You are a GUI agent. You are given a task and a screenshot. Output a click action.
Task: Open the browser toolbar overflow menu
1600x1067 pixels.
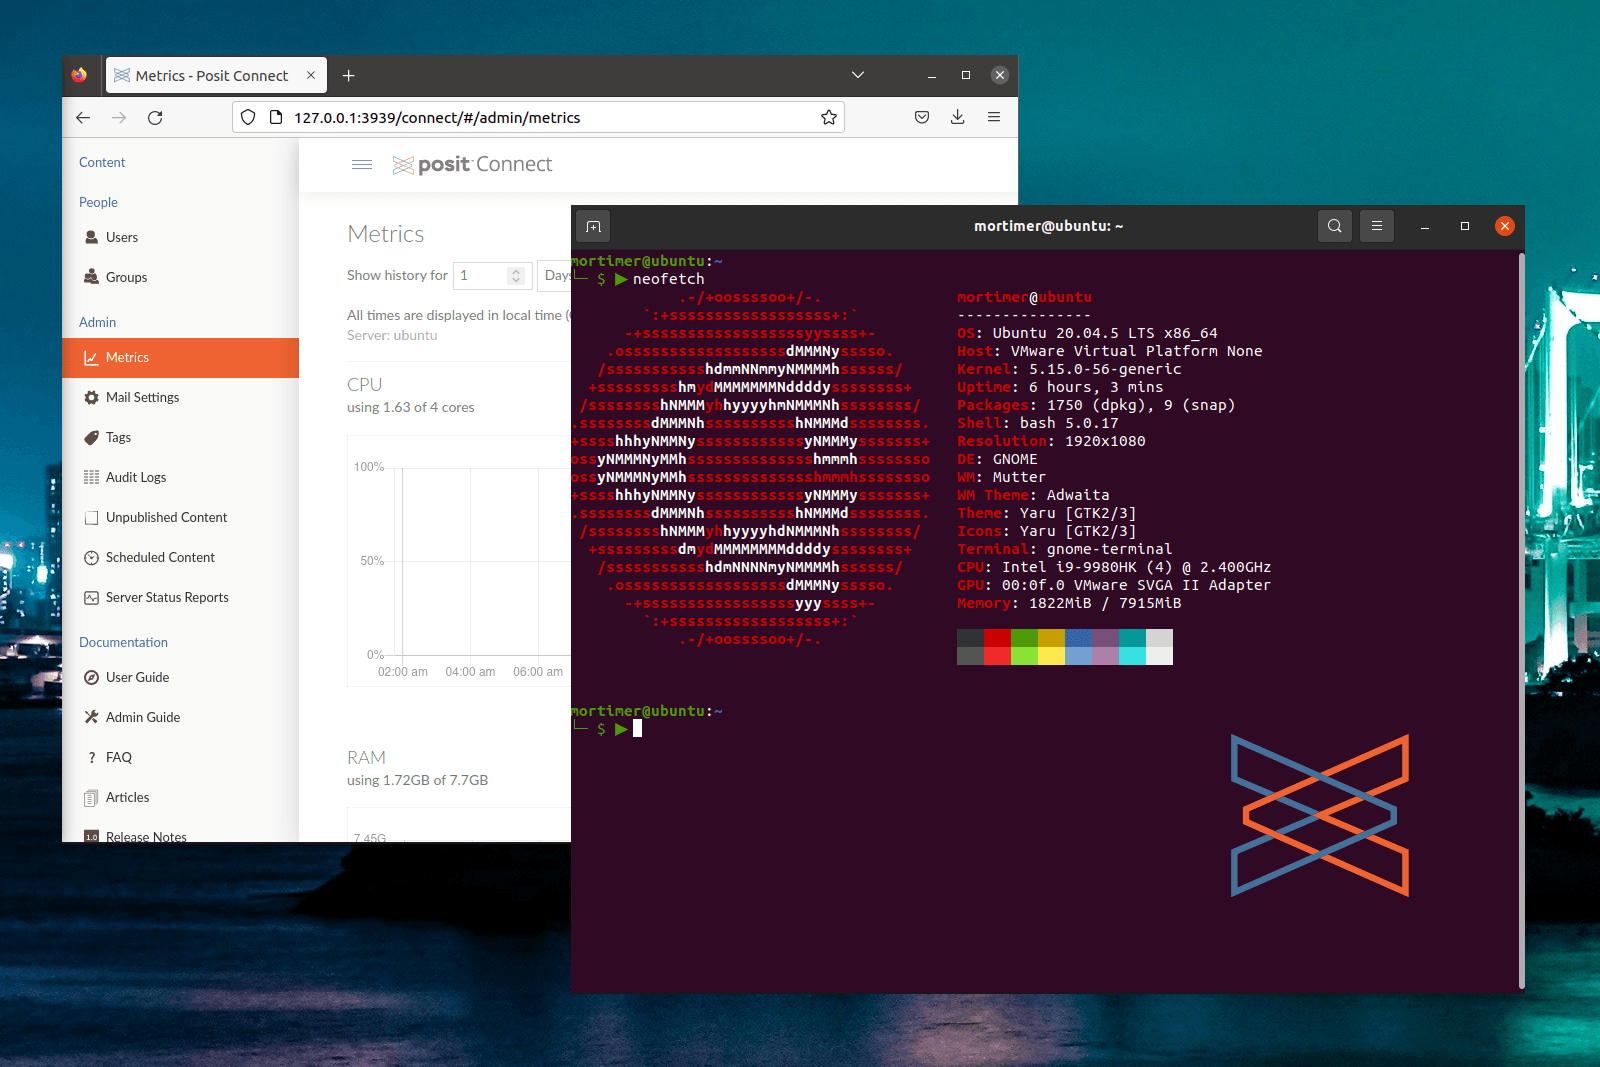pos(994,117)
